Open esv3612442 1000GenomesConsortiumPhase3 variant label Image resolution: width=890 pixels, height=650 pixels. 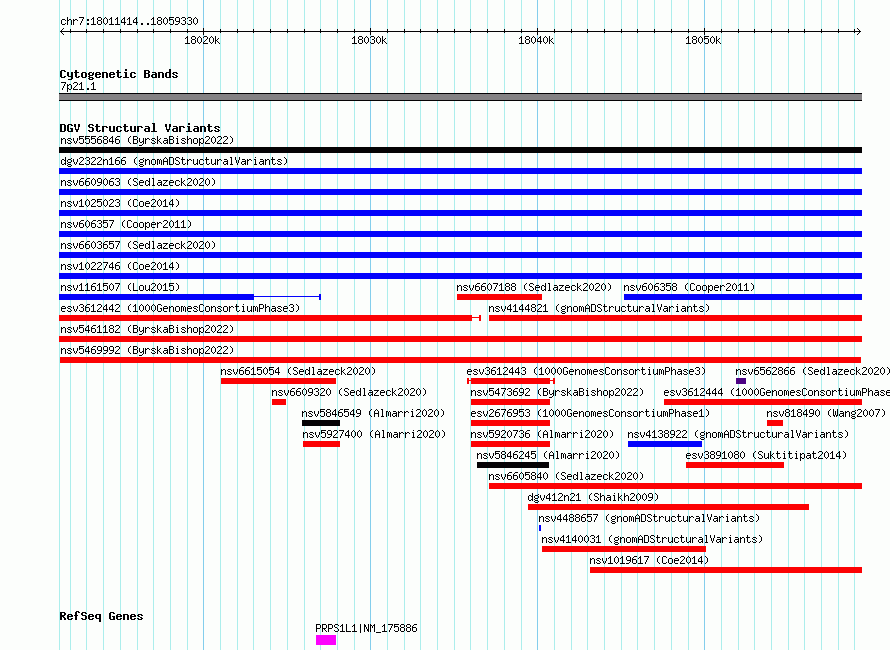pyautogui.click(x=180, y=308)
